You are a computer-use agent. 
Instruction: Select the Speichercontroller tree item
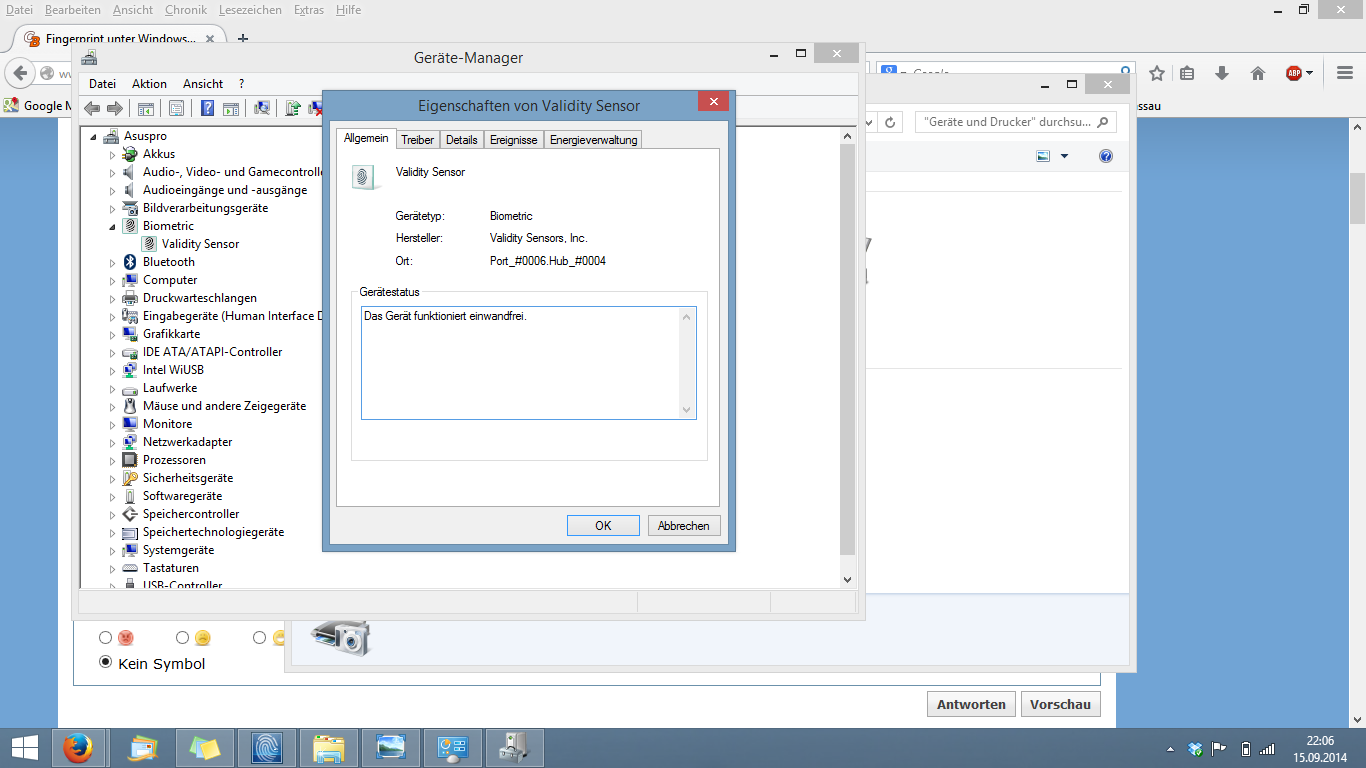tap(191, 514)
